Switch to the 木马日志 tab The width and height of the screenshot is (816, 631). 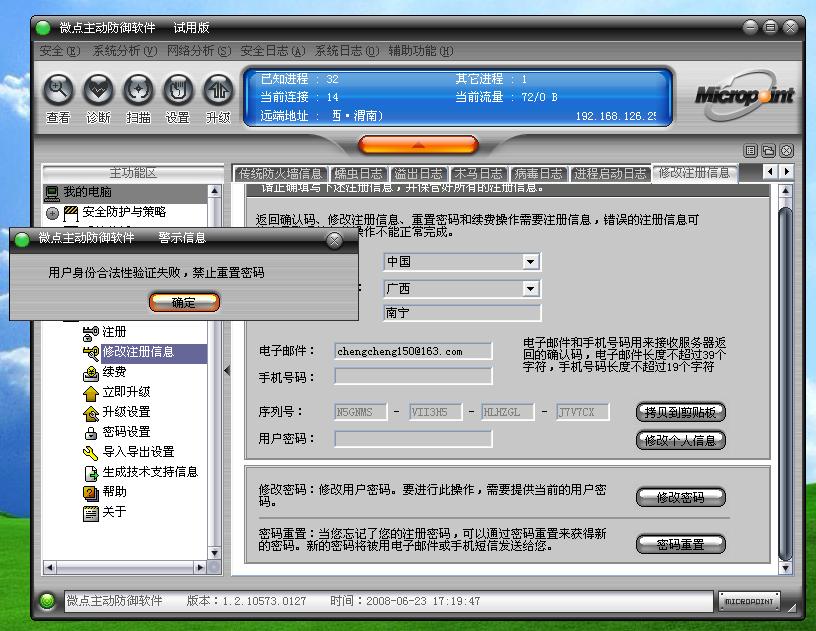click(x=478, y=174)
